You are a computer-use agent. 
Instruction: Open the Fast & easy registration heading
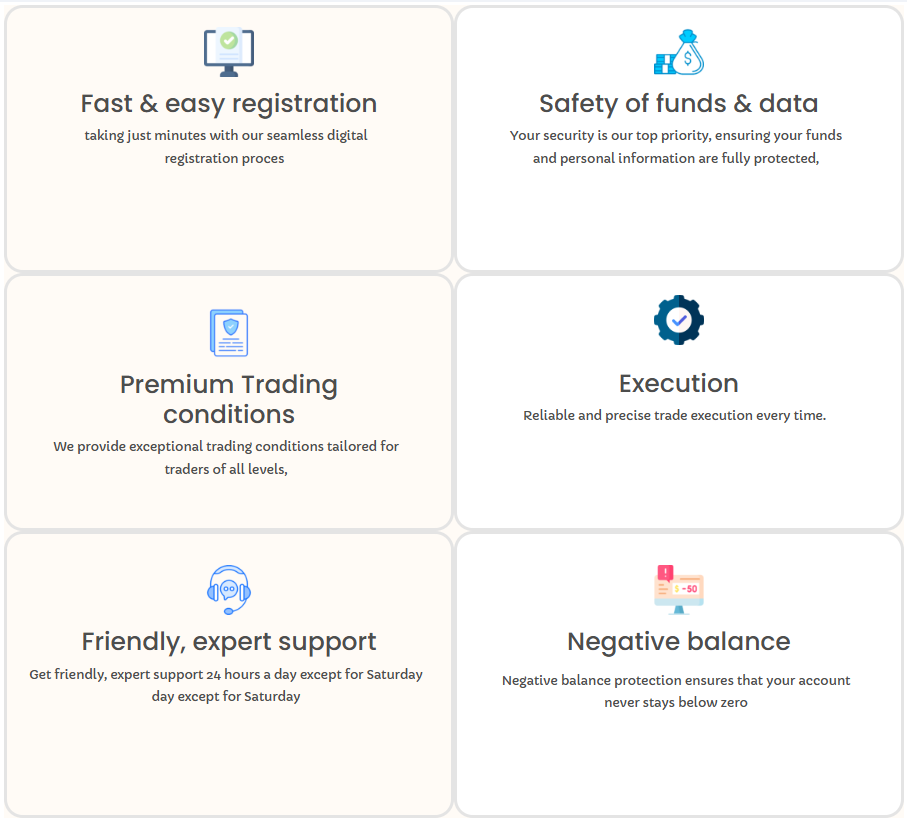coord(229,103)
